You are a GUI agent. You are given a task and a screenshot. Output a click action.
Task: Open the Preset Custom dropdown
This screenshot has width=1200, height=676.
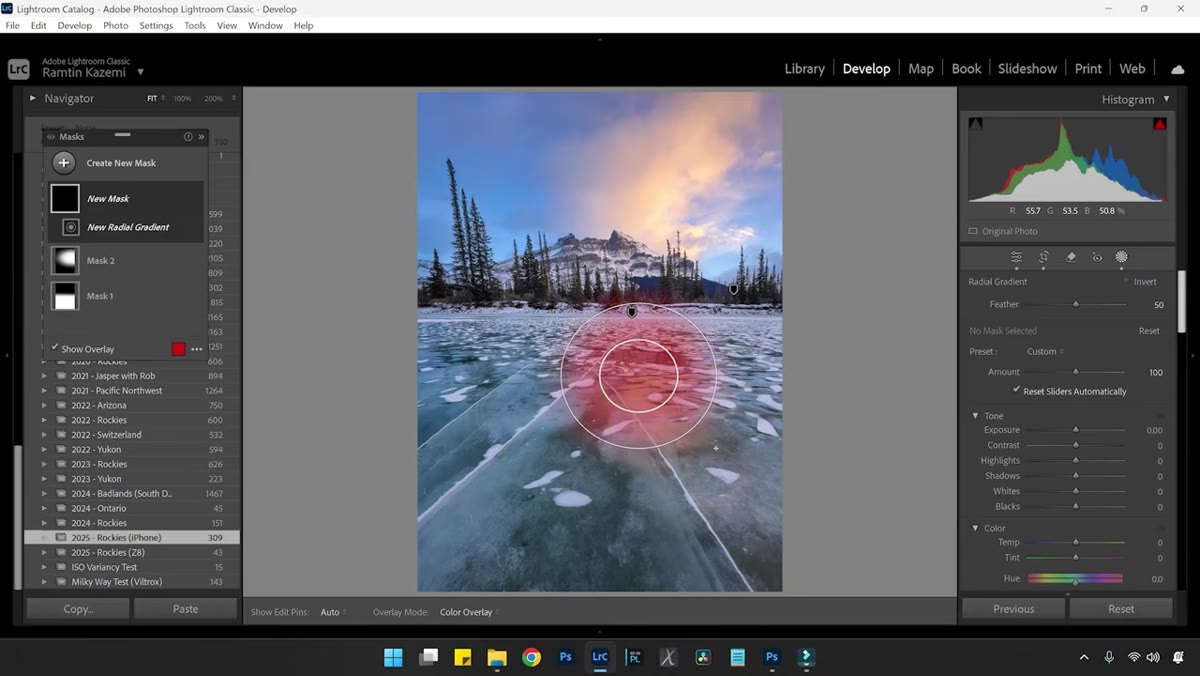[1045, 352]
